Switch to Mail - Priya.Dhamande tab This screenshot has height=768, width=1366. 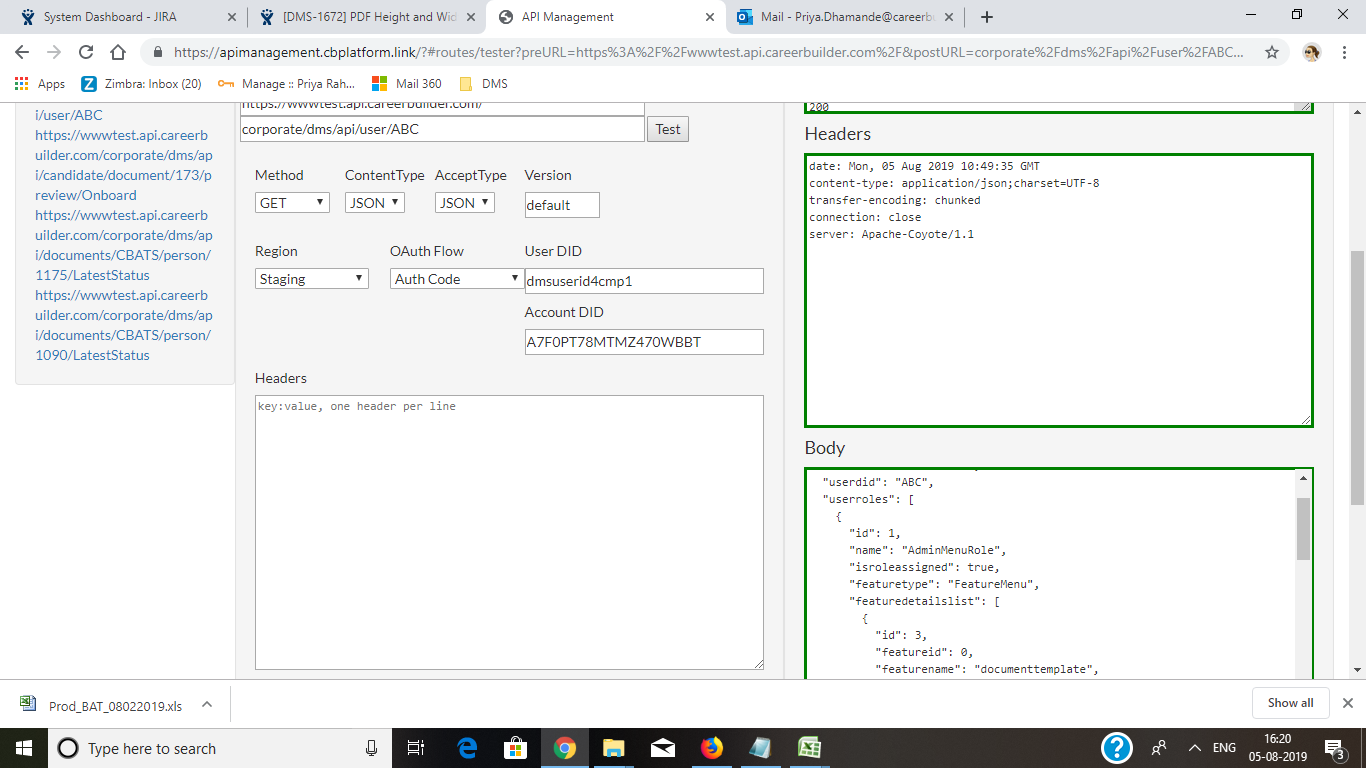[x=845, y=17]
